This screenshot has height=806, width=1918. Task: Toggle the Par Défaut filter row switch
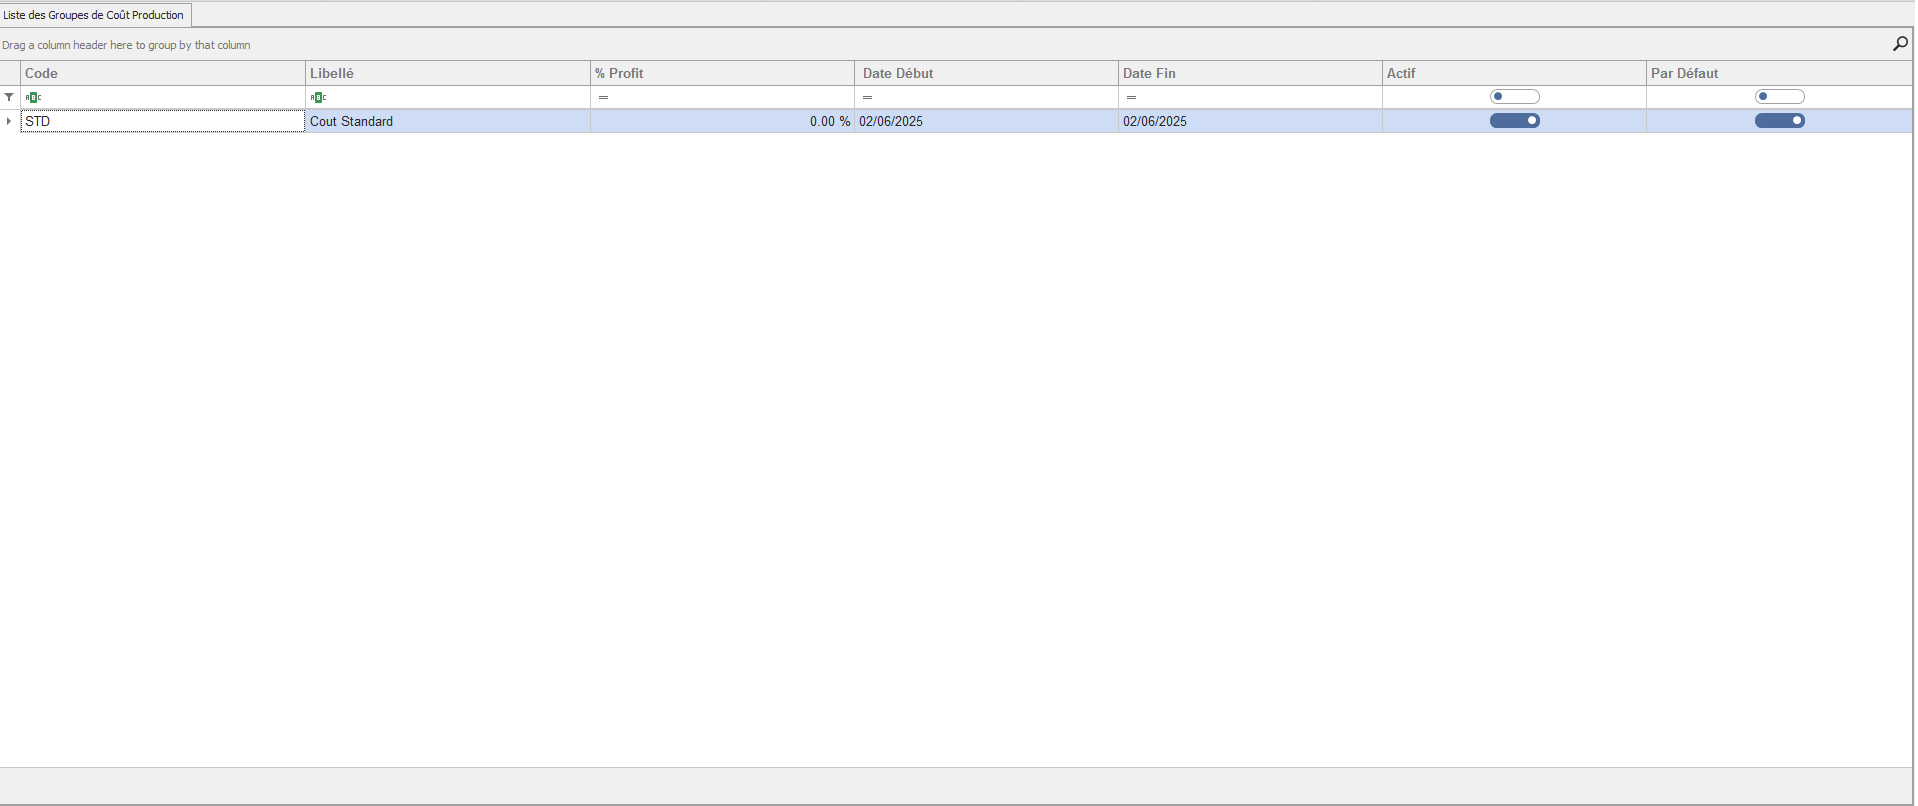(x=1779, y=97)
